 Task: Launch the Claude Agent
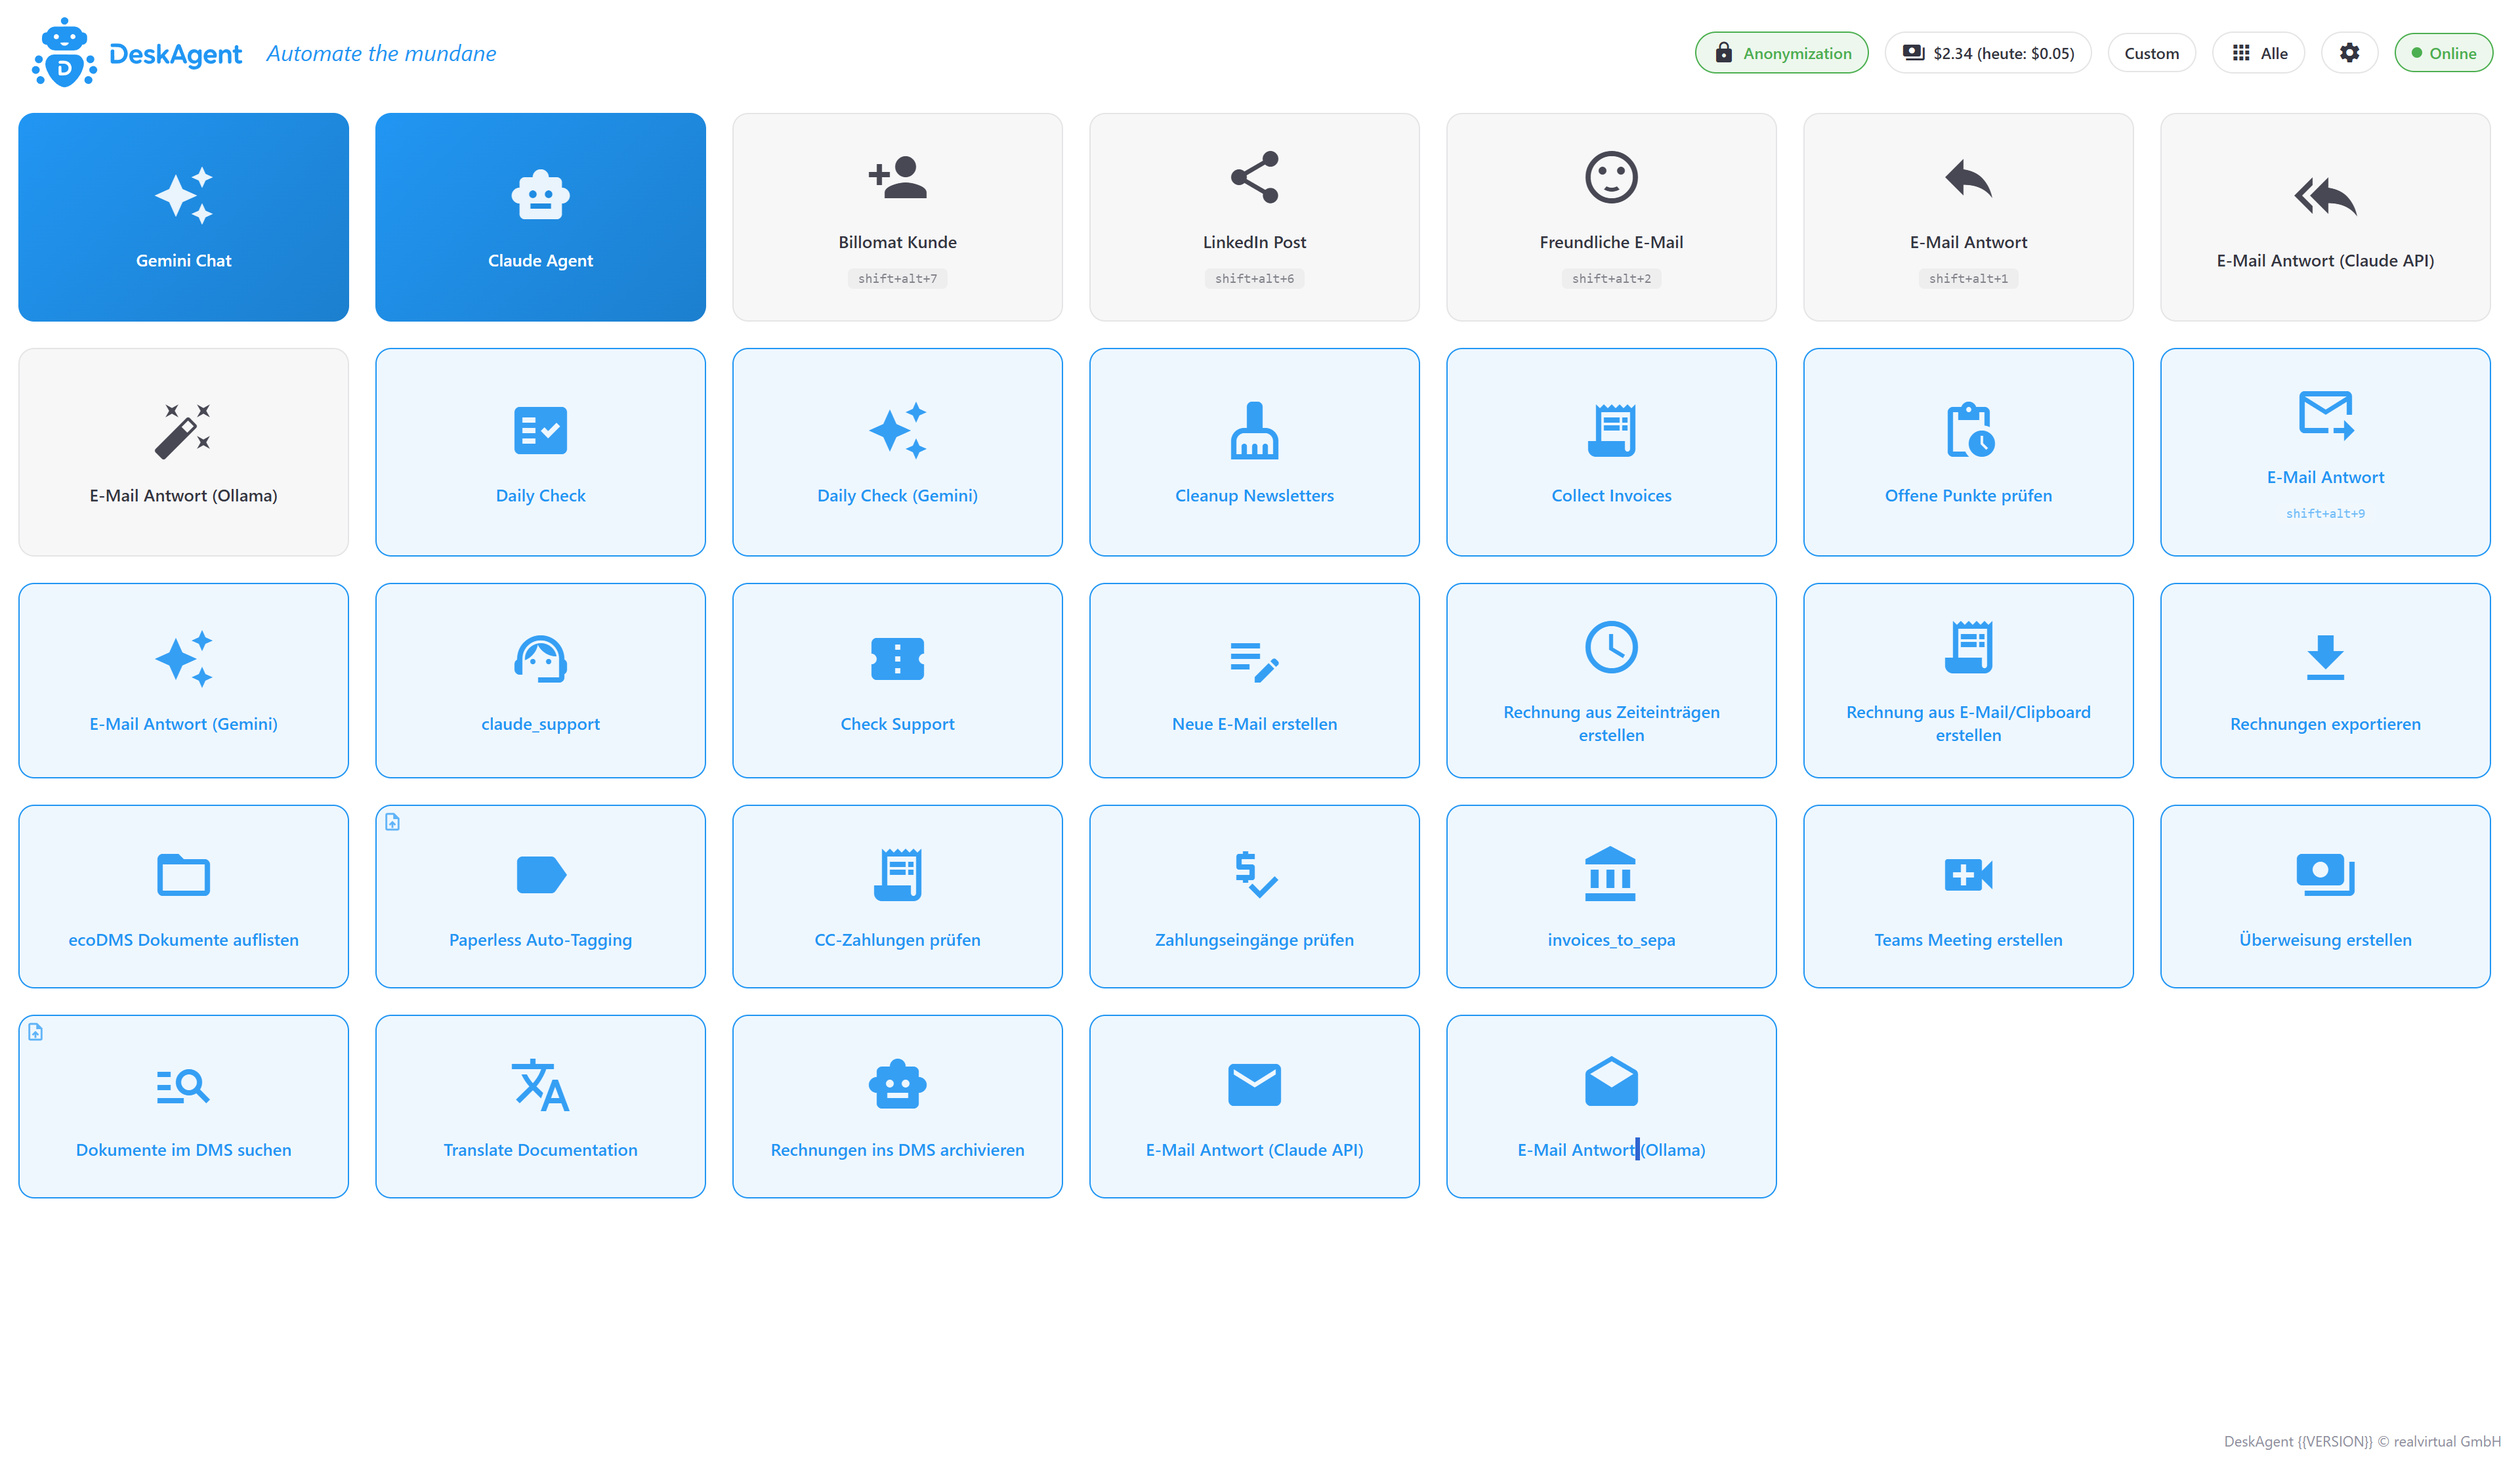(x=540, y=217)
